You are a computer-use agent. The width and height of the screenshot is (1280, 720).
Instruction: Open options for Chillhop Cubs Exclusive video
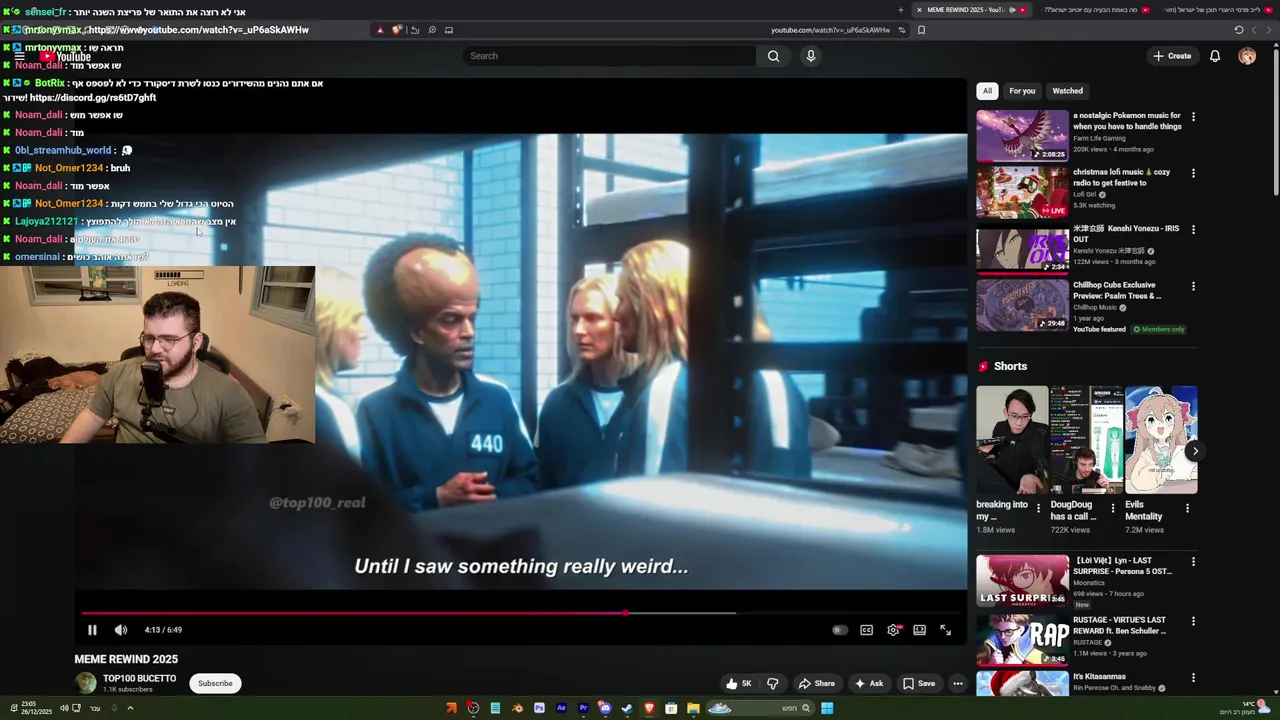[1193, 286]
